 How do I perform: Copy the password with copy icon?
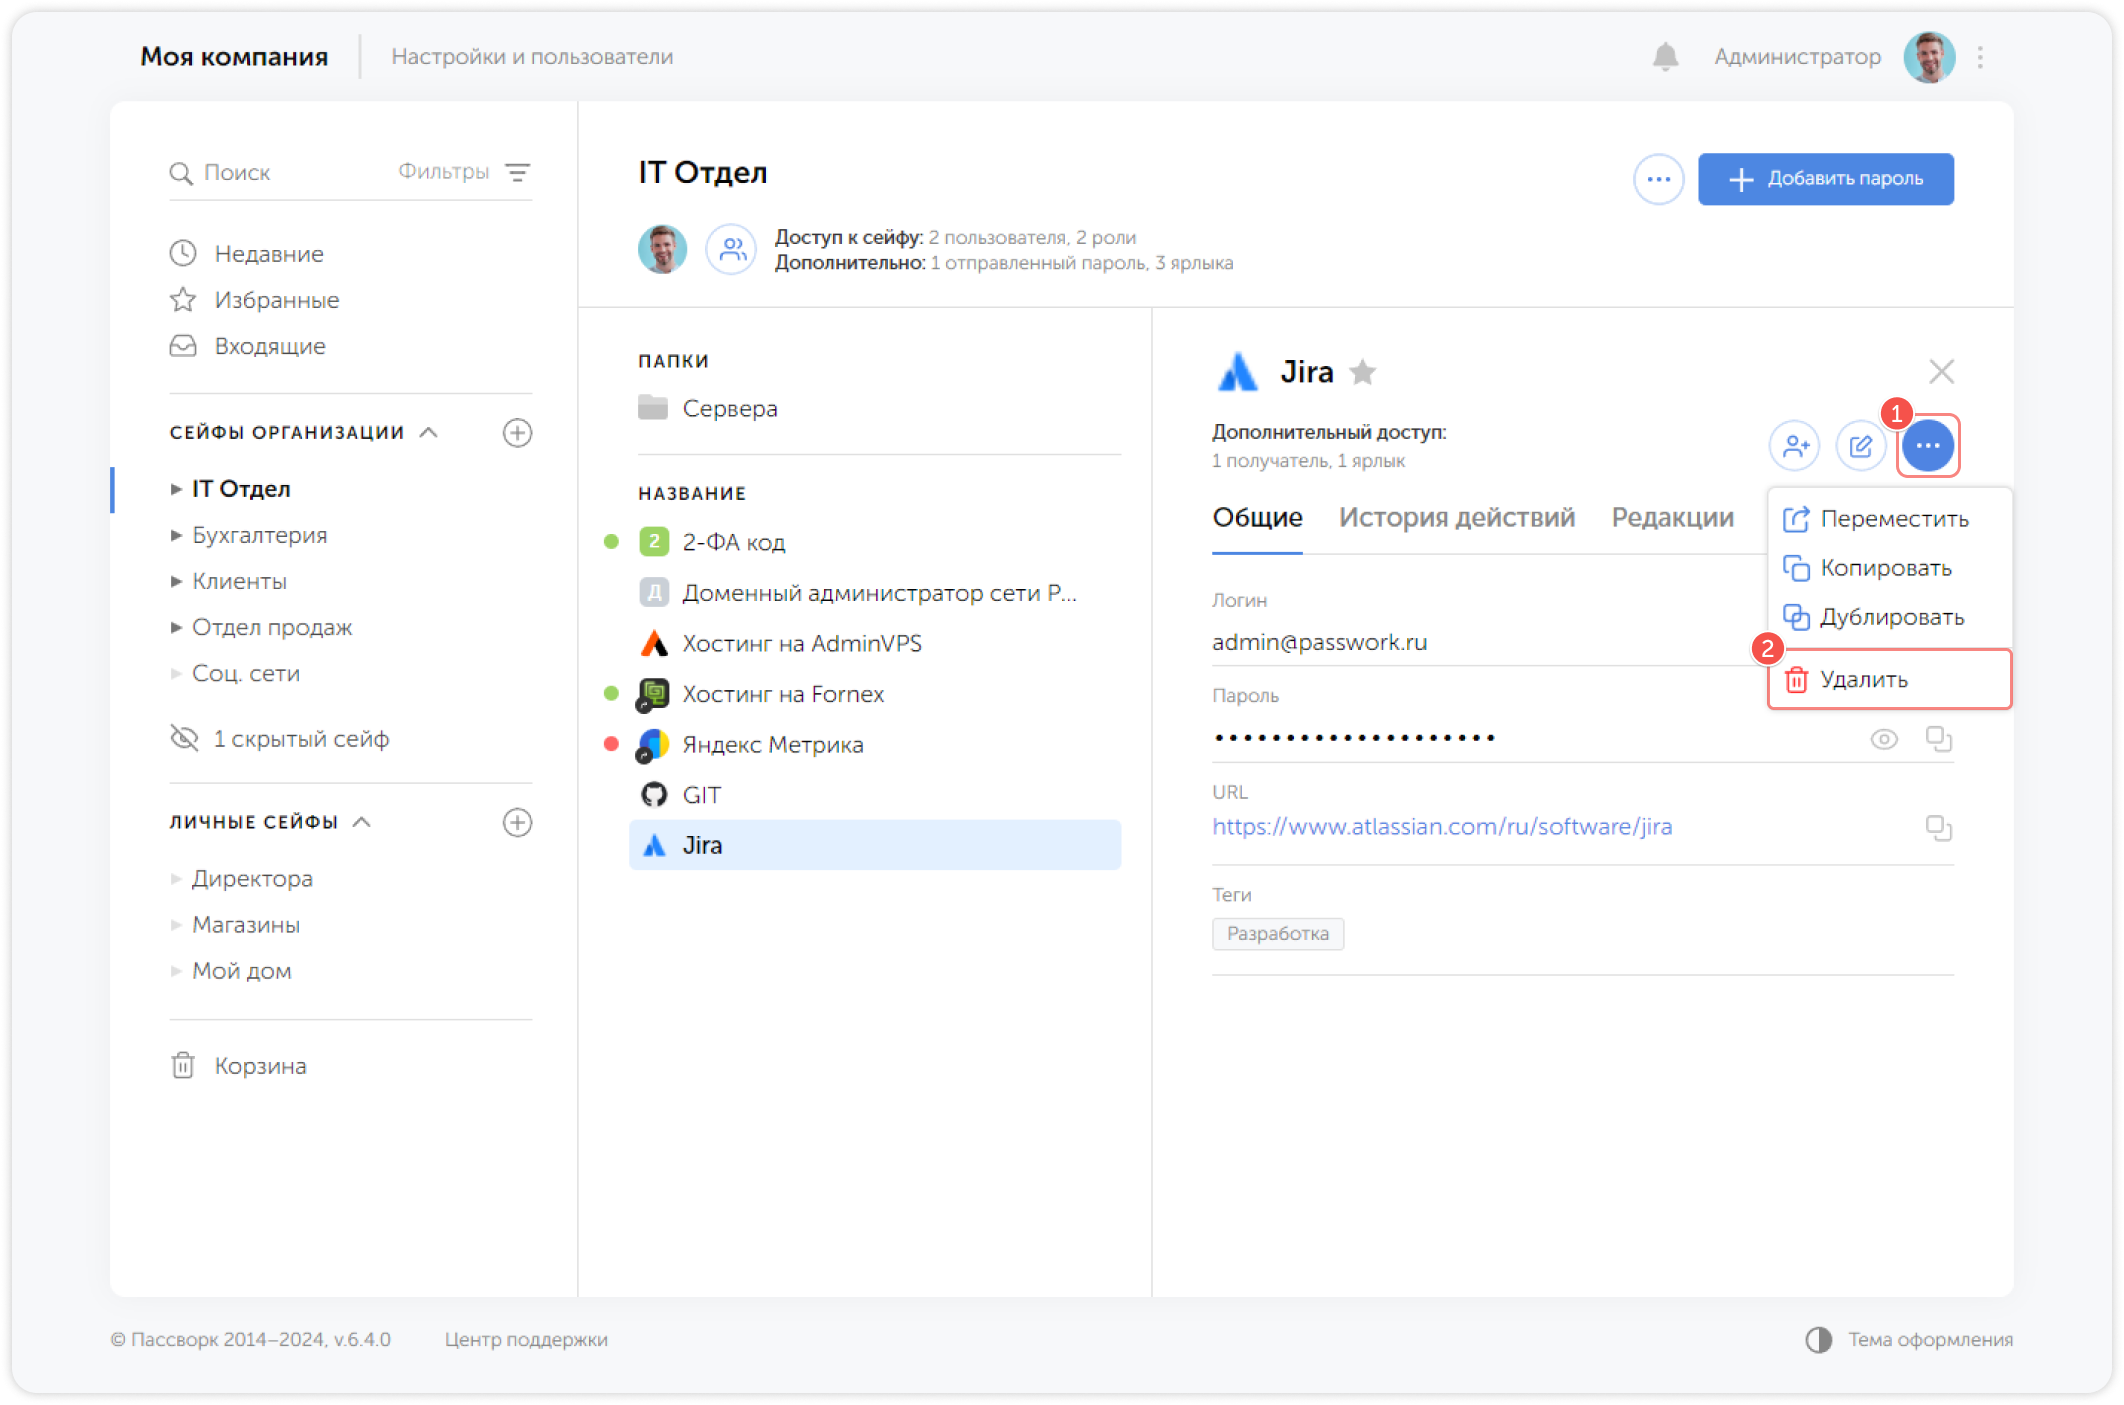point(1938,739)
